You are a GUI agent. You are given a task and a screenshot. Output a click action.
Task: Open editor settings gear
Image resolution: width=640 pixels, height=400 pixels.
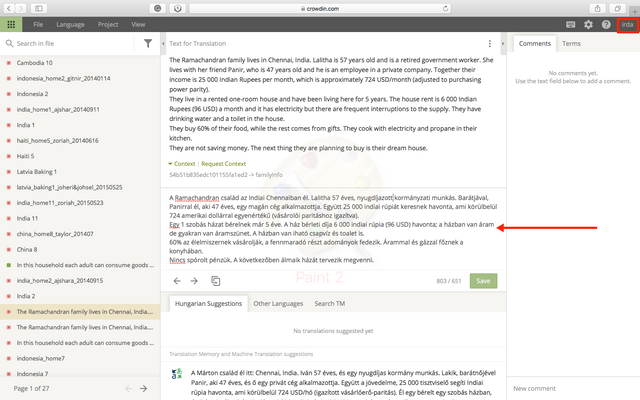pos(588,24)
